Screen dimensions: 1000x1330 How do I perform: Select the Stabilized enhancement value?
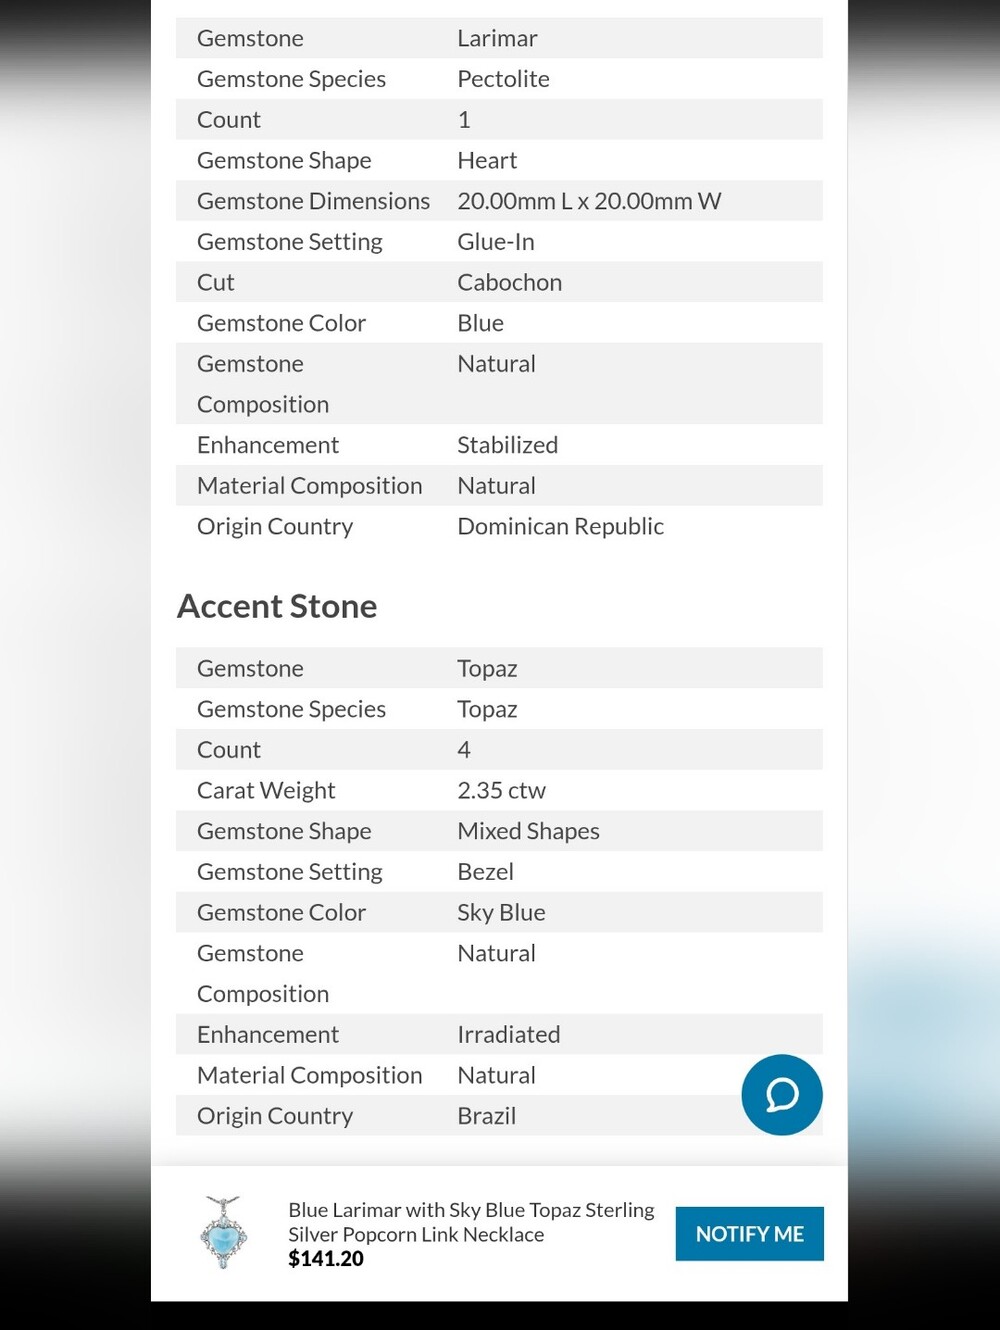click(507, 445)
